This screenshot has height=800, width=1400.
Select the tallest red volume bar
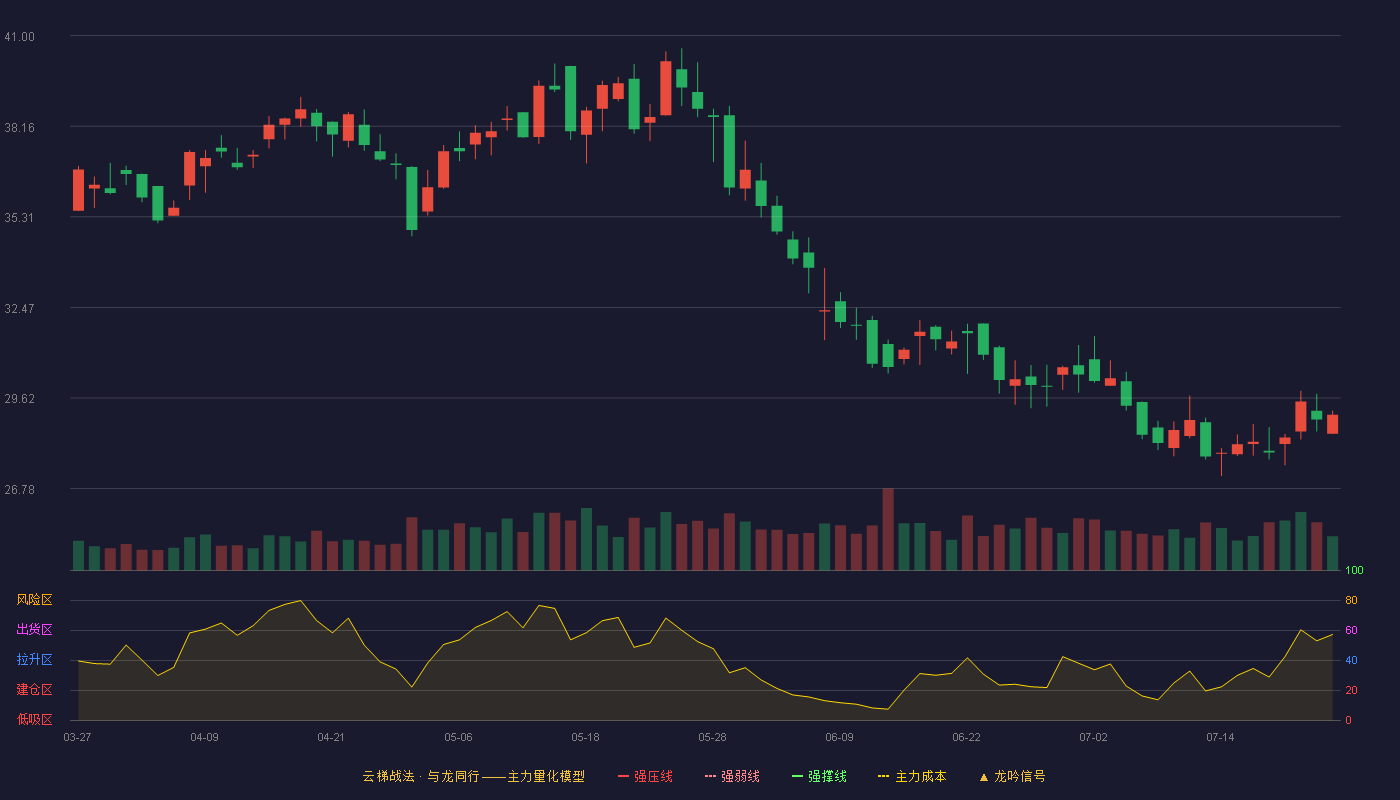pos(888,529)
